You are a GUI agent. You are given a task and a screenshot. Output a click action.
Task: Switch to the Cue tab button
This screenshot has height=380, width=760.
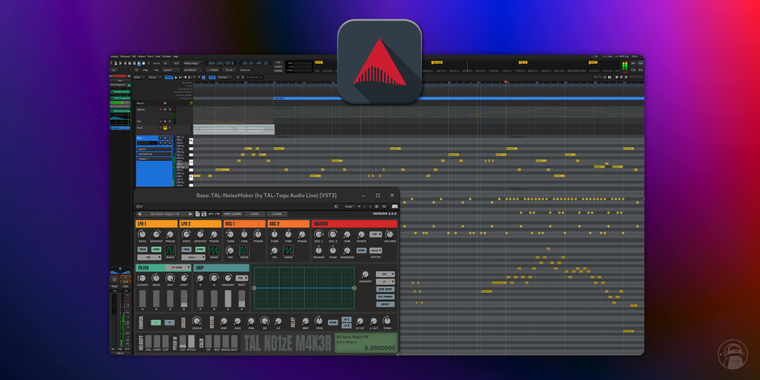coord(633,70)
